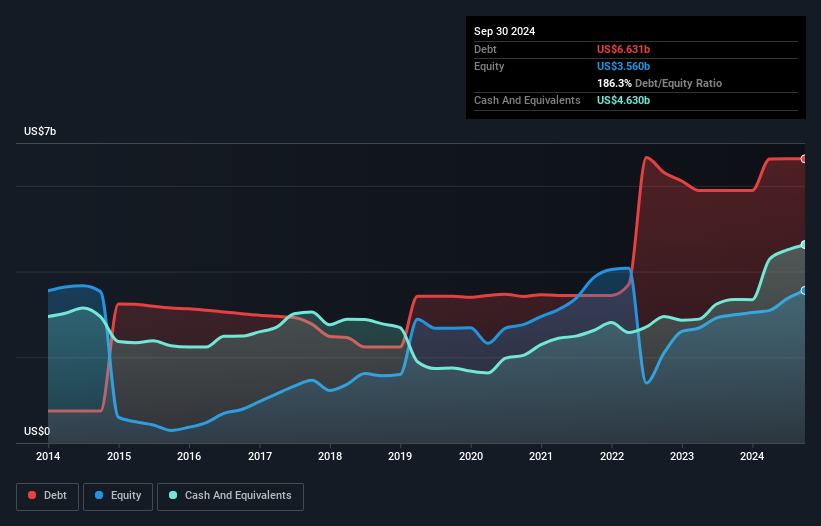The image size is (821, 526).
Task: Click the 2016 x-axis label
Action: 189,456
